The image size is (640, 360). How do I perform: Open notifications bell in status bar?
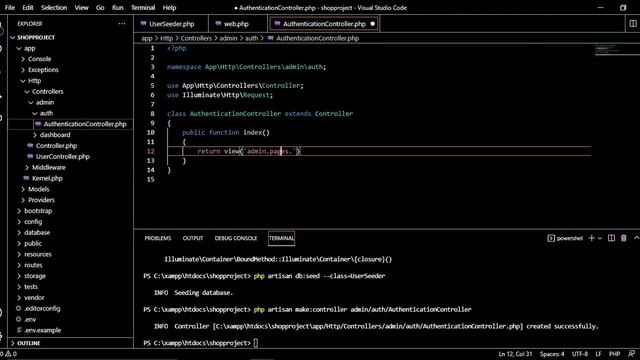631,354
